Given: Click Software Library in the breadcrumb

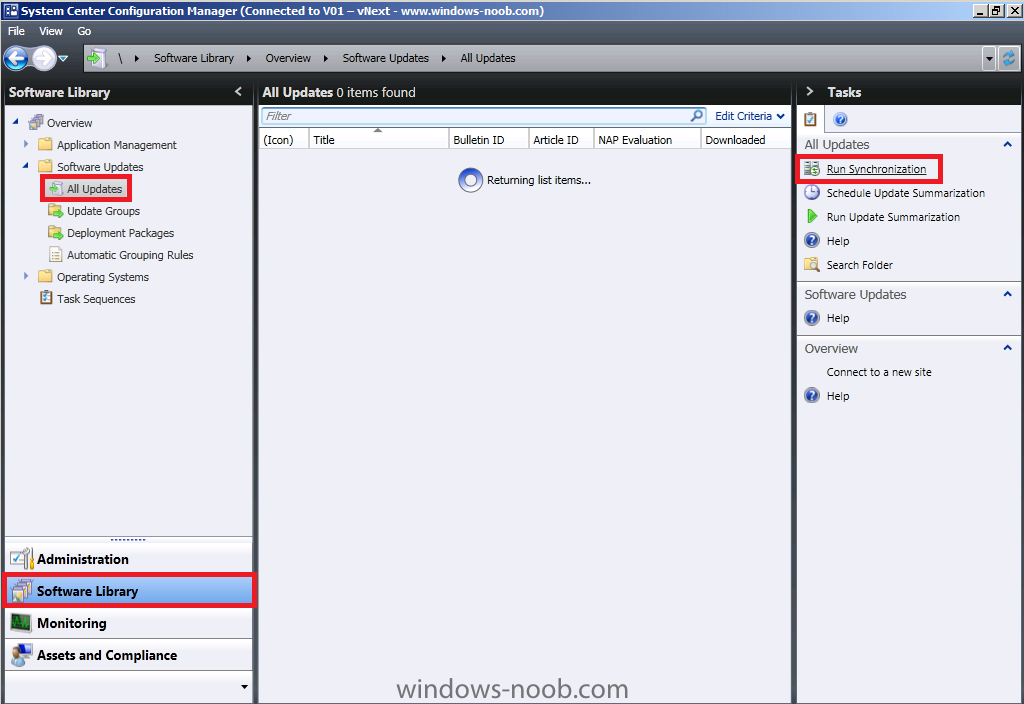Looking at the screenshot, I should pos(194,58).
